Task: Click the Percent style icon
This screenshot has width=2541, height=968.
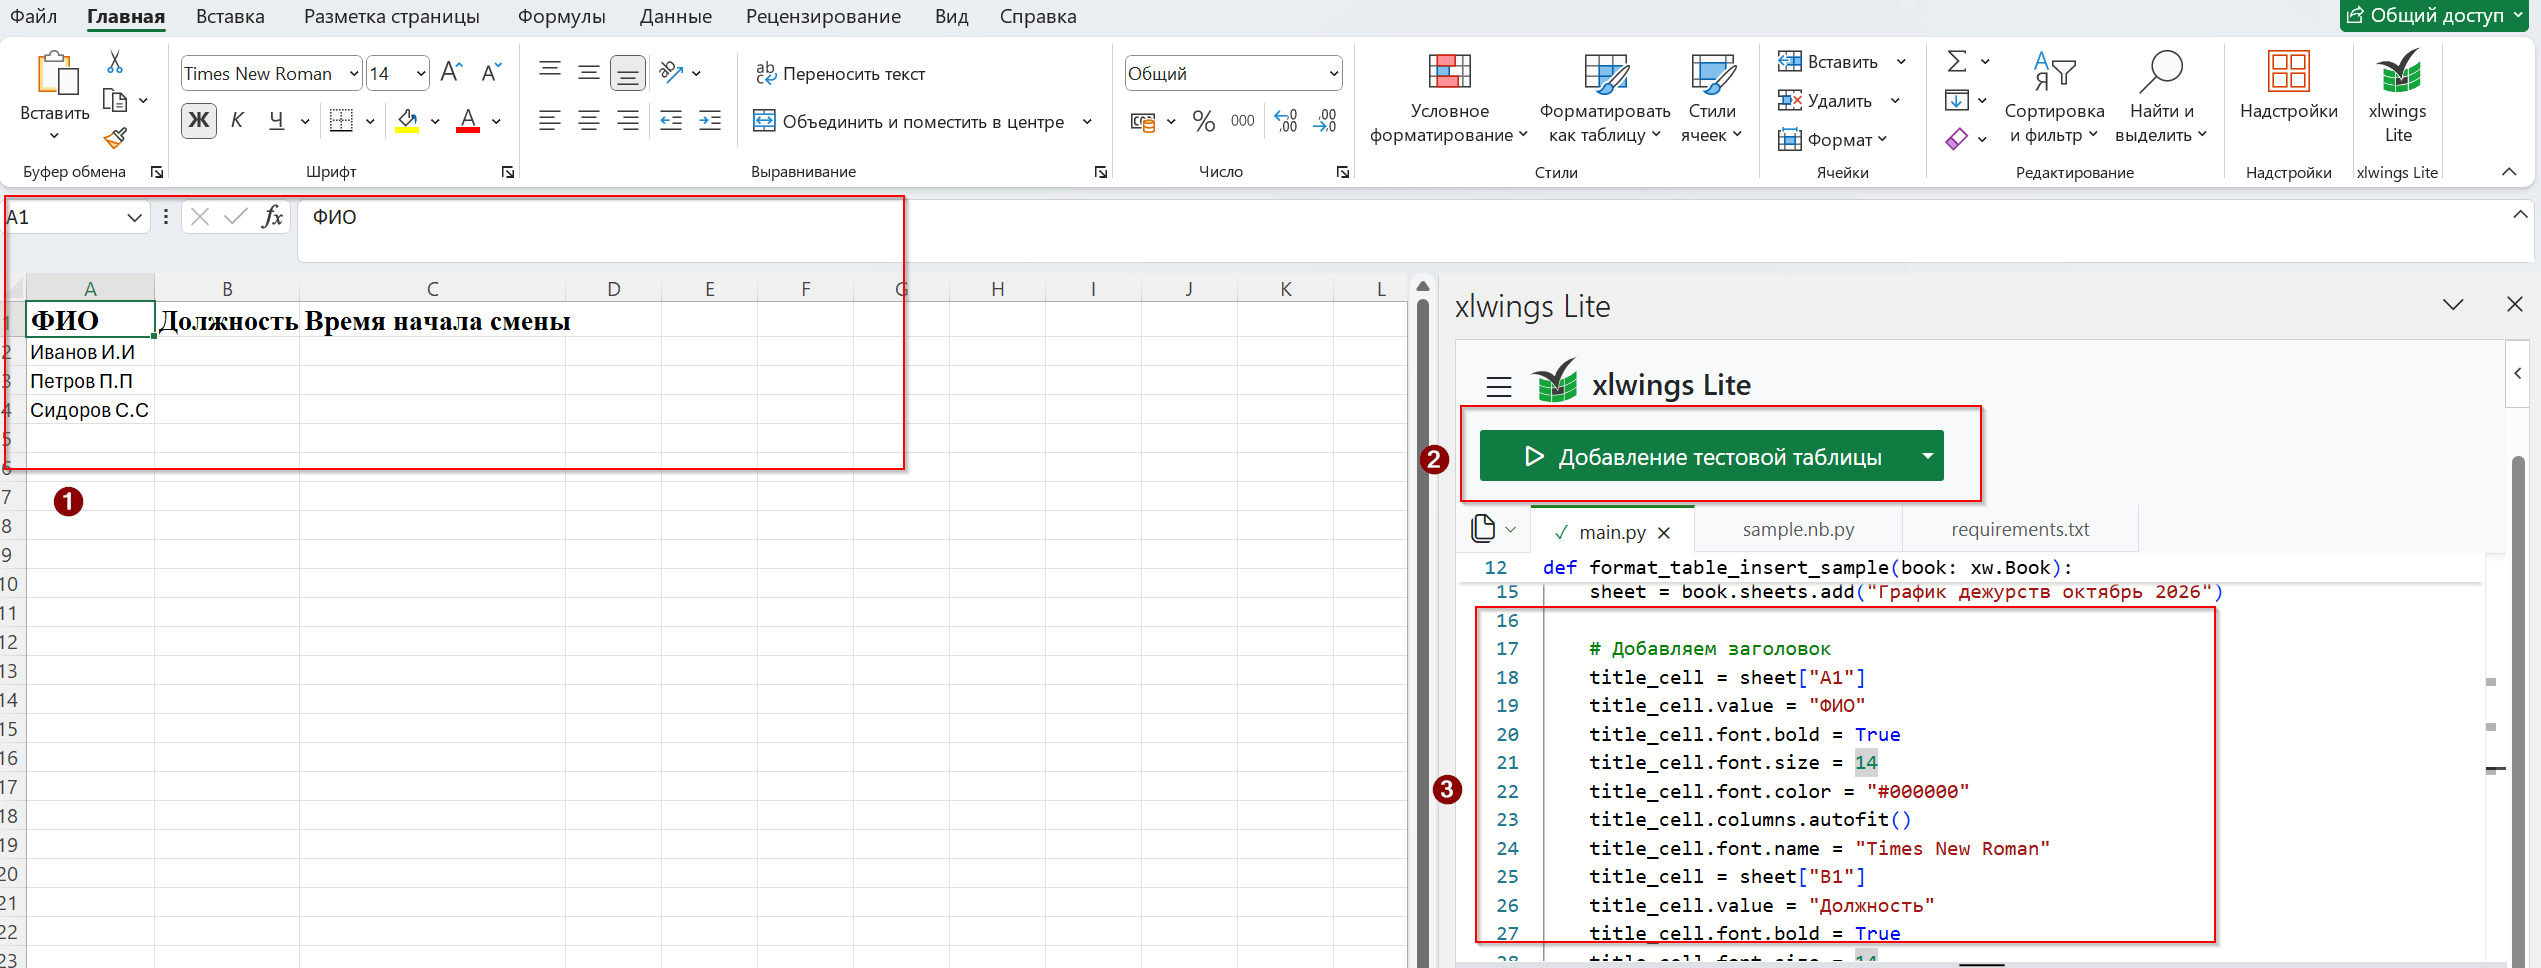Action: pos(1204,121)
